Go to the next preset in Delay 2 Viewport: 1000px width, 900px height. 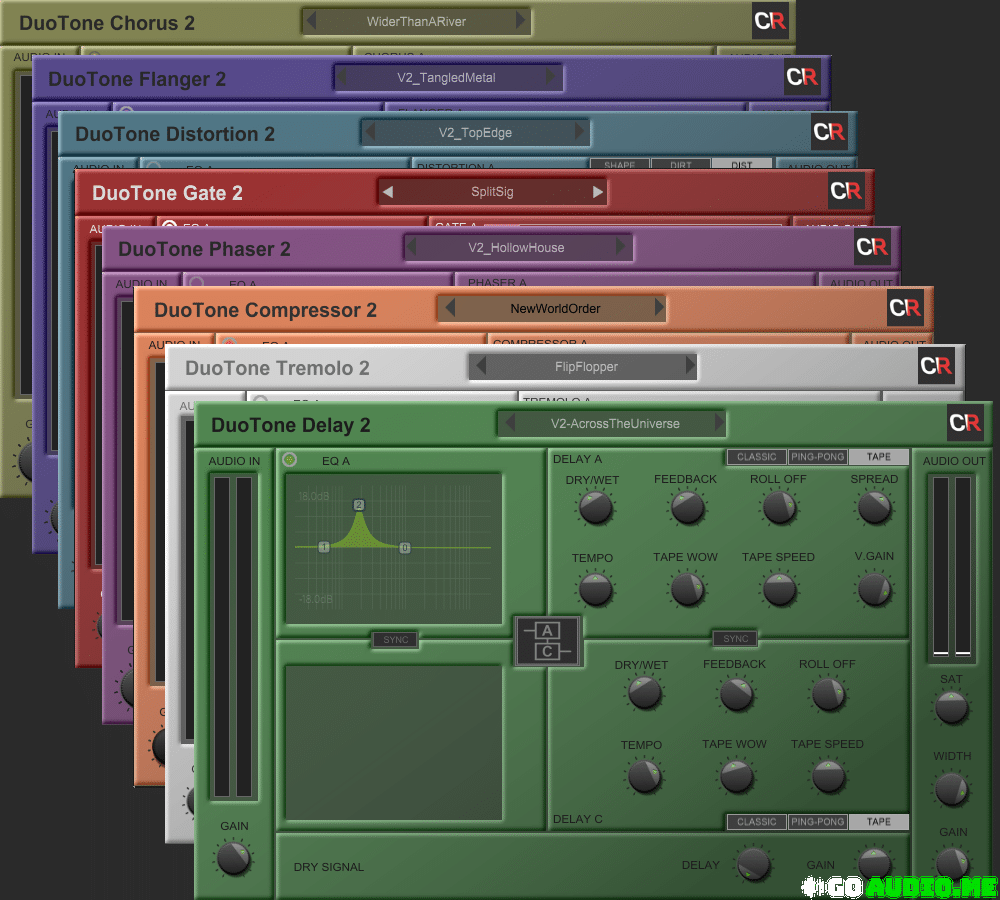[719, 422]
